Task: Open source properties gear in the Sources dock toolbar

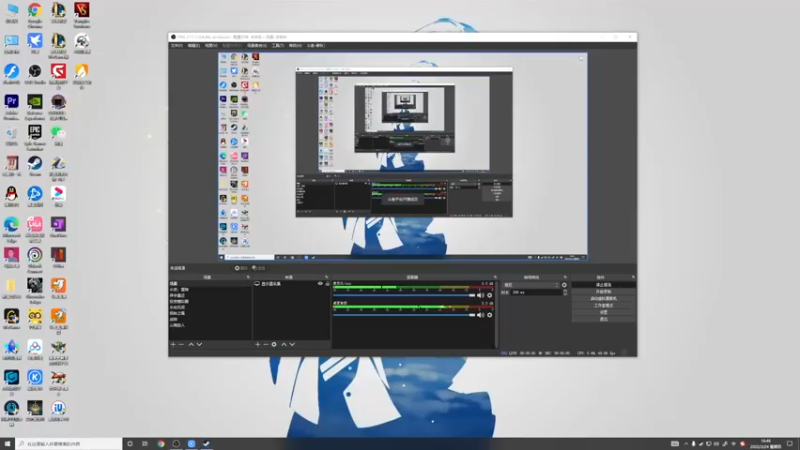Action: pyautogui.click(x=274, y=344)
